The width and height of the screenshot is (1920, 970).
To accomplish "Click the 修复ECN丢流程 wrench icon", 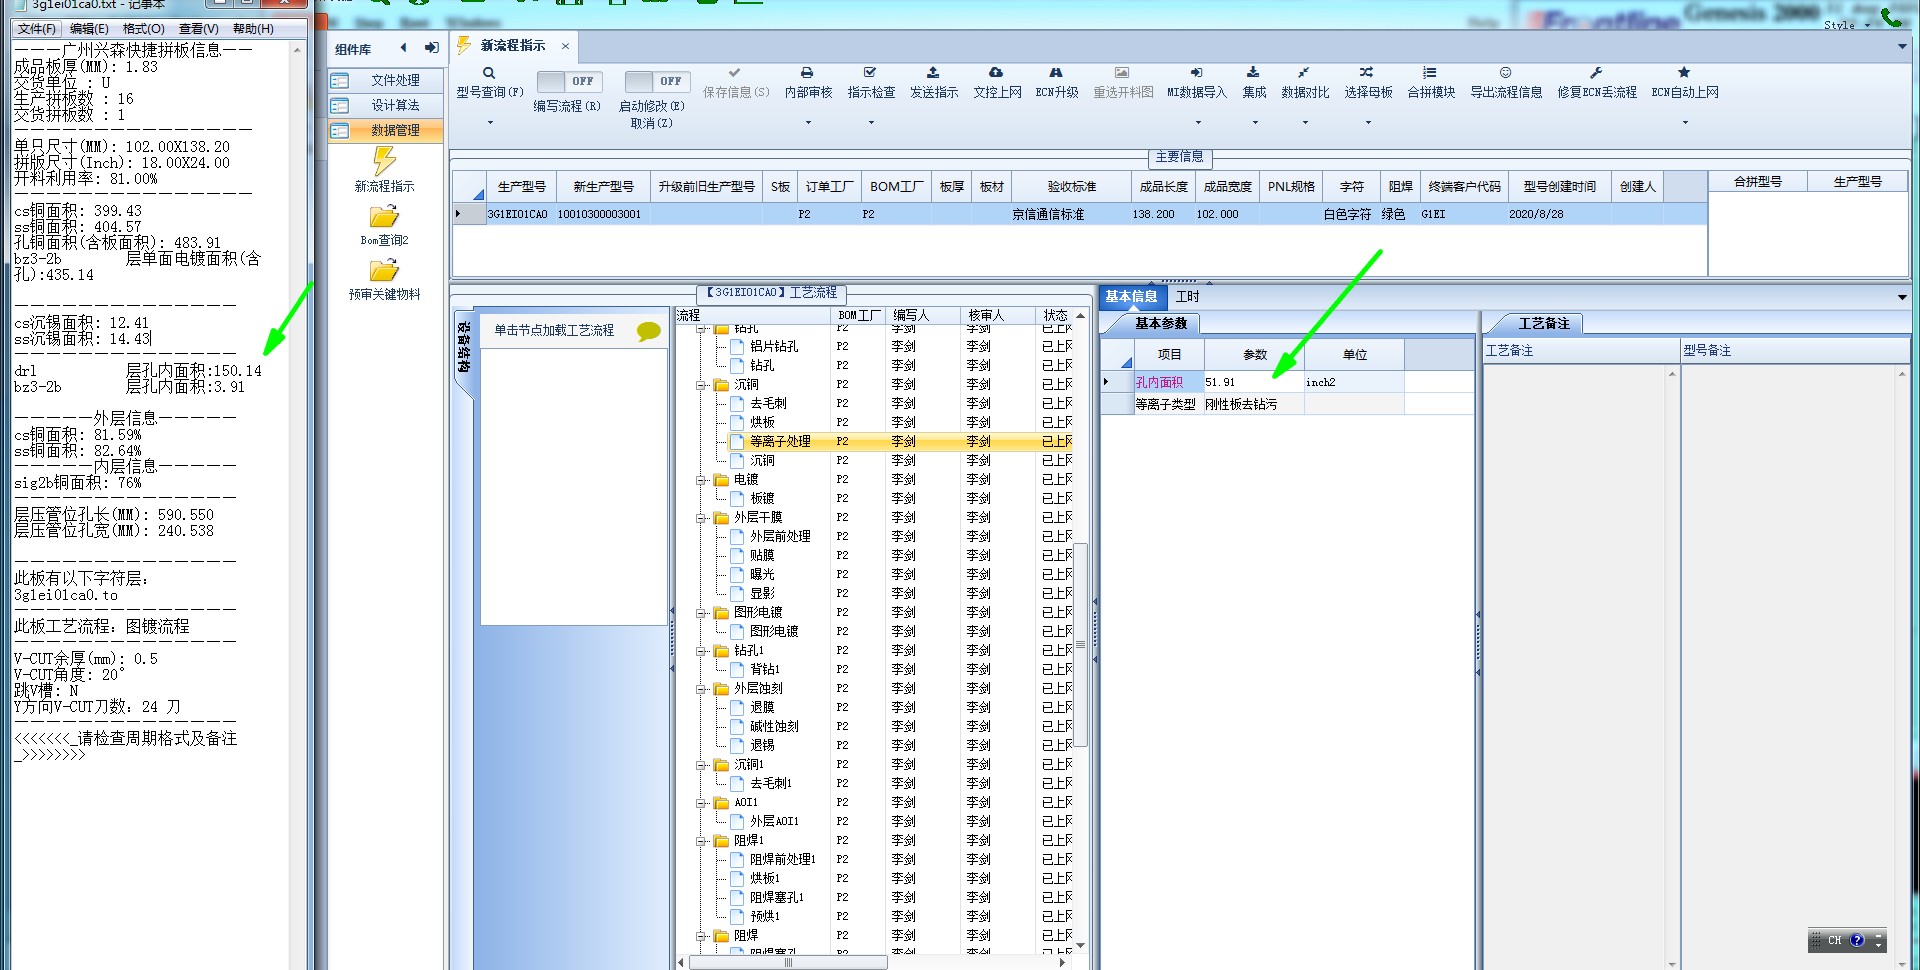I will pyautogui.click(x=1596, y=73).
